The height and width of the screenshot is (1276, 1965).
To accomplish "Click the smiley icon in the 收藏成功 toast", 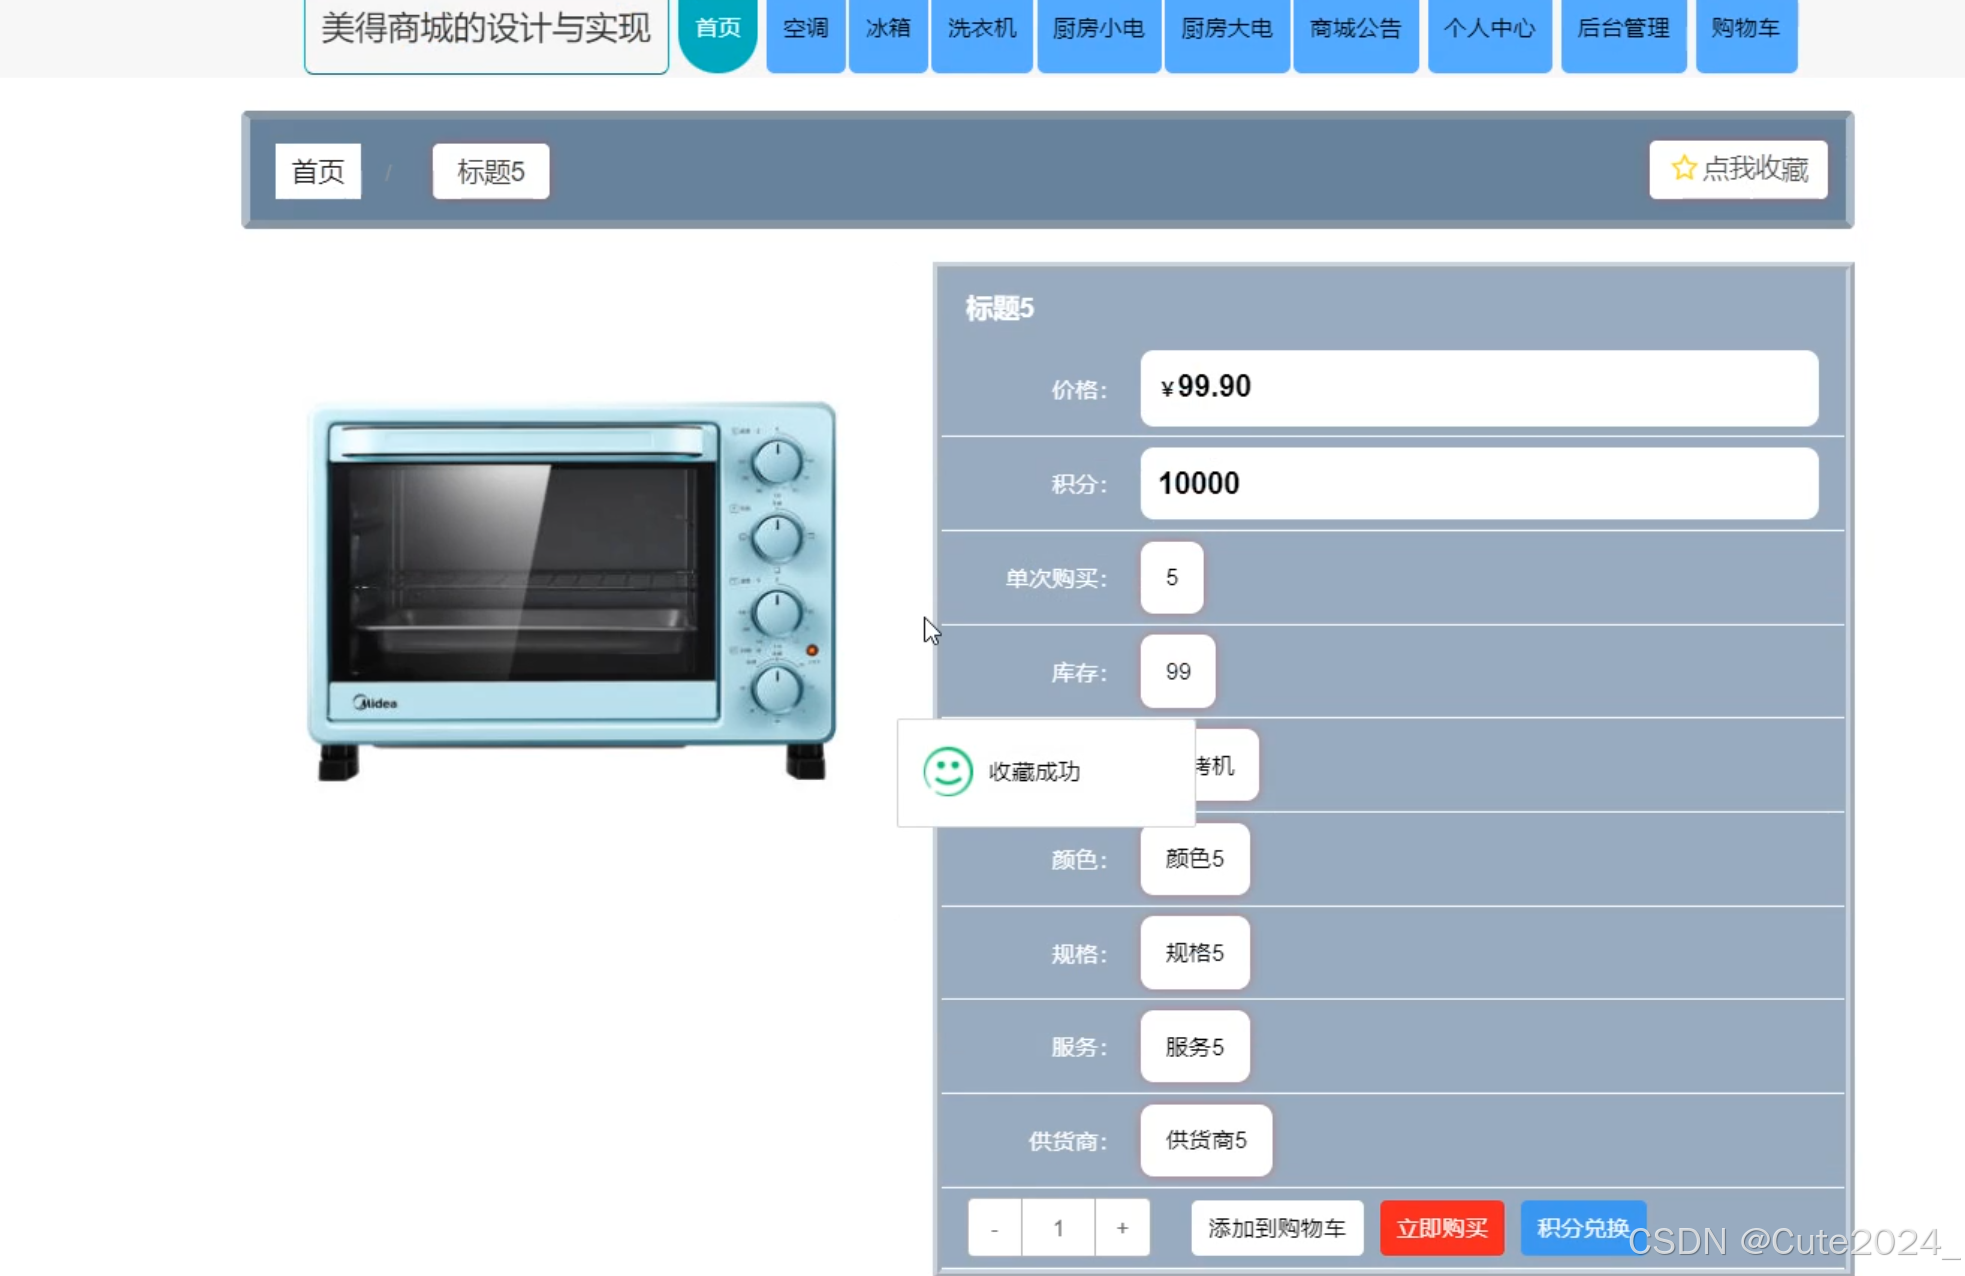I will pos(948,771).
